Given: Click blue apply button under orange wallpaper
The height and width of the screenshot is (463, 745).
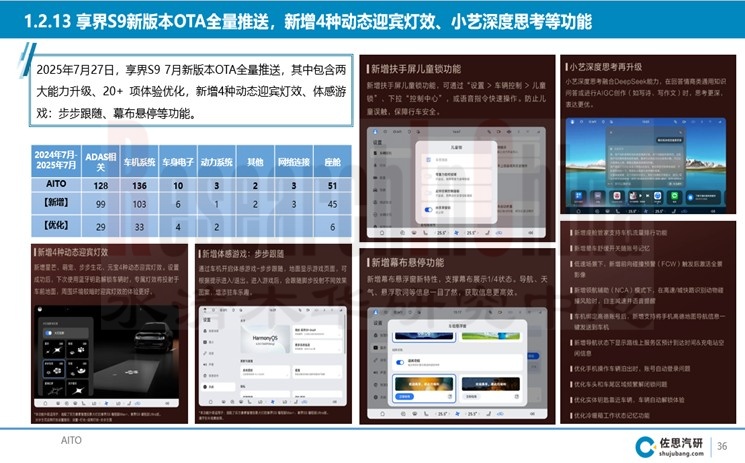Looking at the screenshot, I should pos(405,396).
